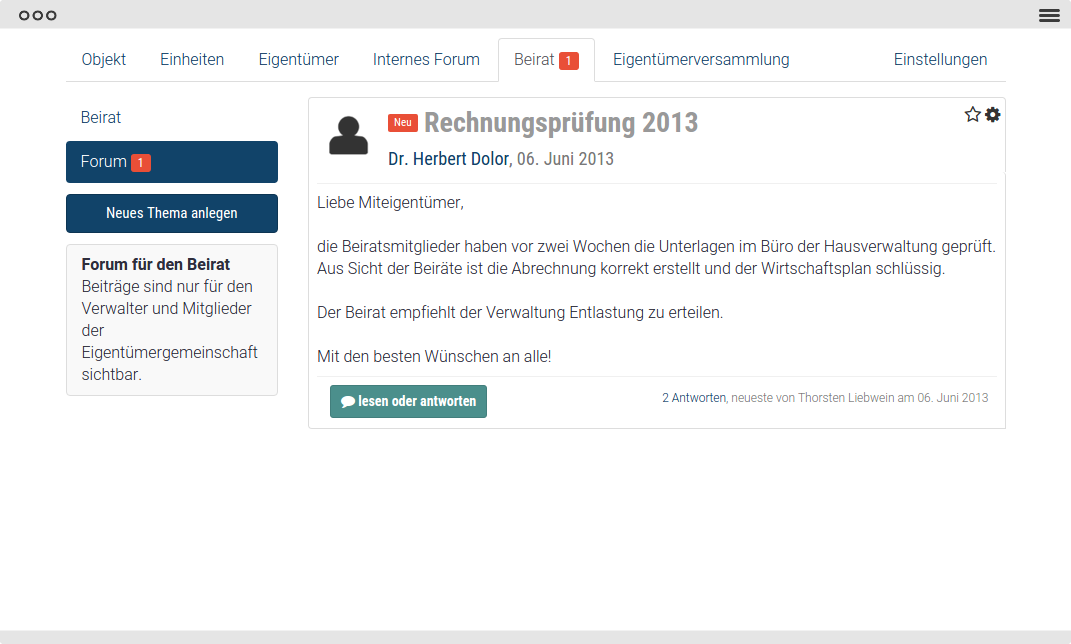
Task: Select Forum in the sidebar
Action: pyautogui.click(x=104, y=162)
